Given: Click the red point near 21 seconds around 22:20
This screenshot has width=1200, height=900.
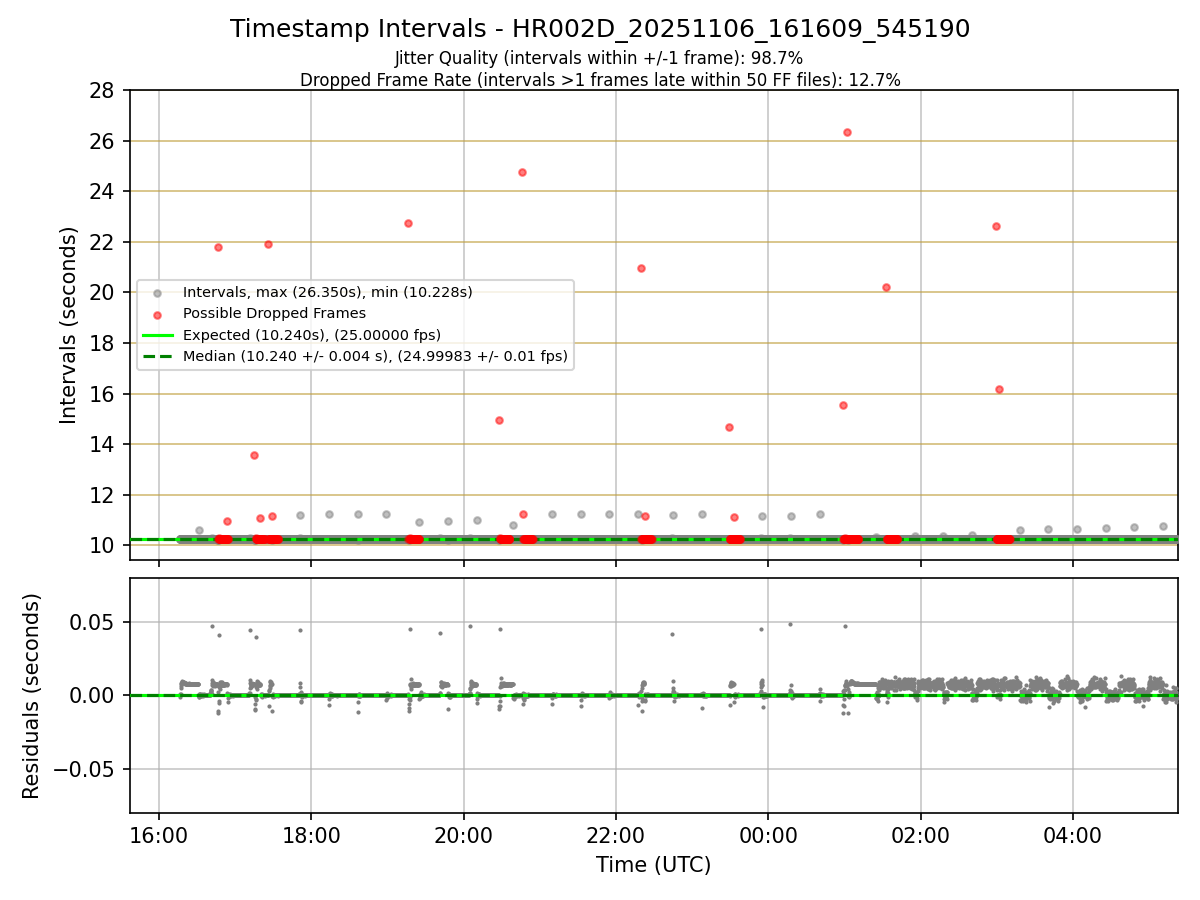Looking at the screenshot, I should [x=641, y=268].
